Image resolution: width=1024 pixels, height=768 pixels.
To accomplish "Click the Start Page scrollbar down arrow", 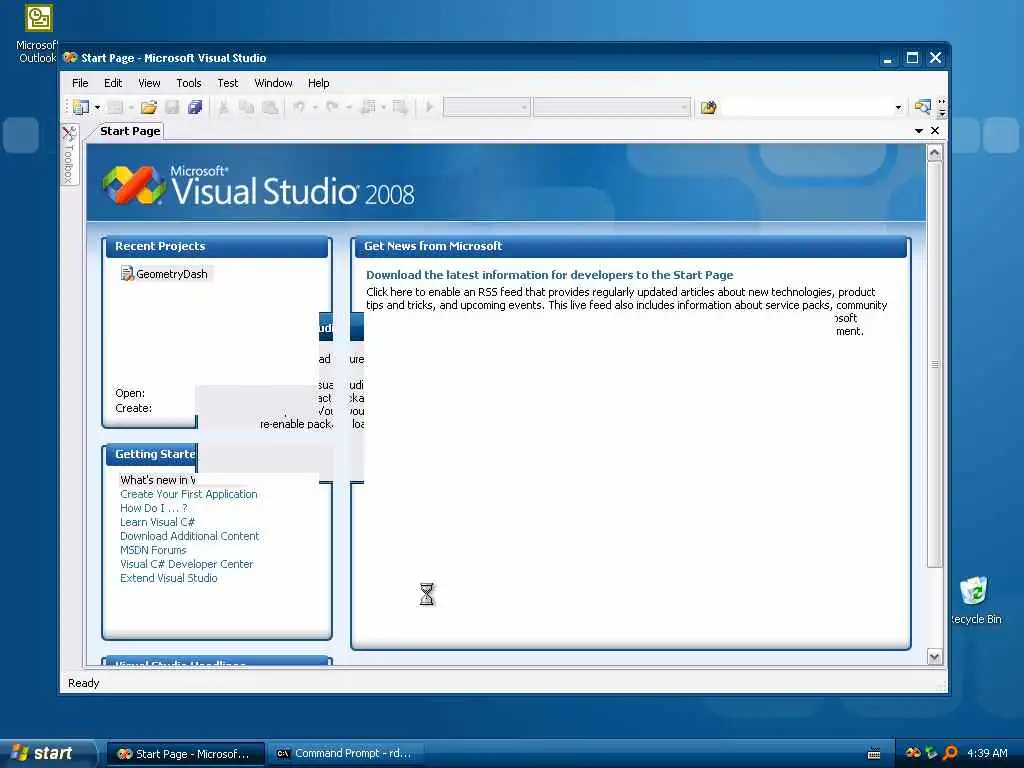I will pos(935,657).
